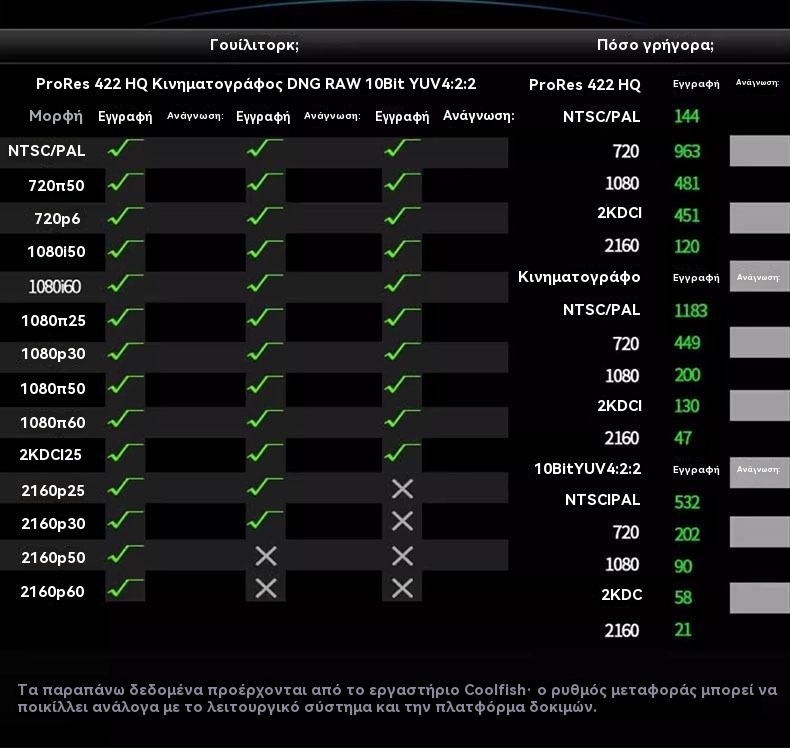Click the 1080i60 format row label
Screen dimensions: 790x748
click(x=54, y=287)
